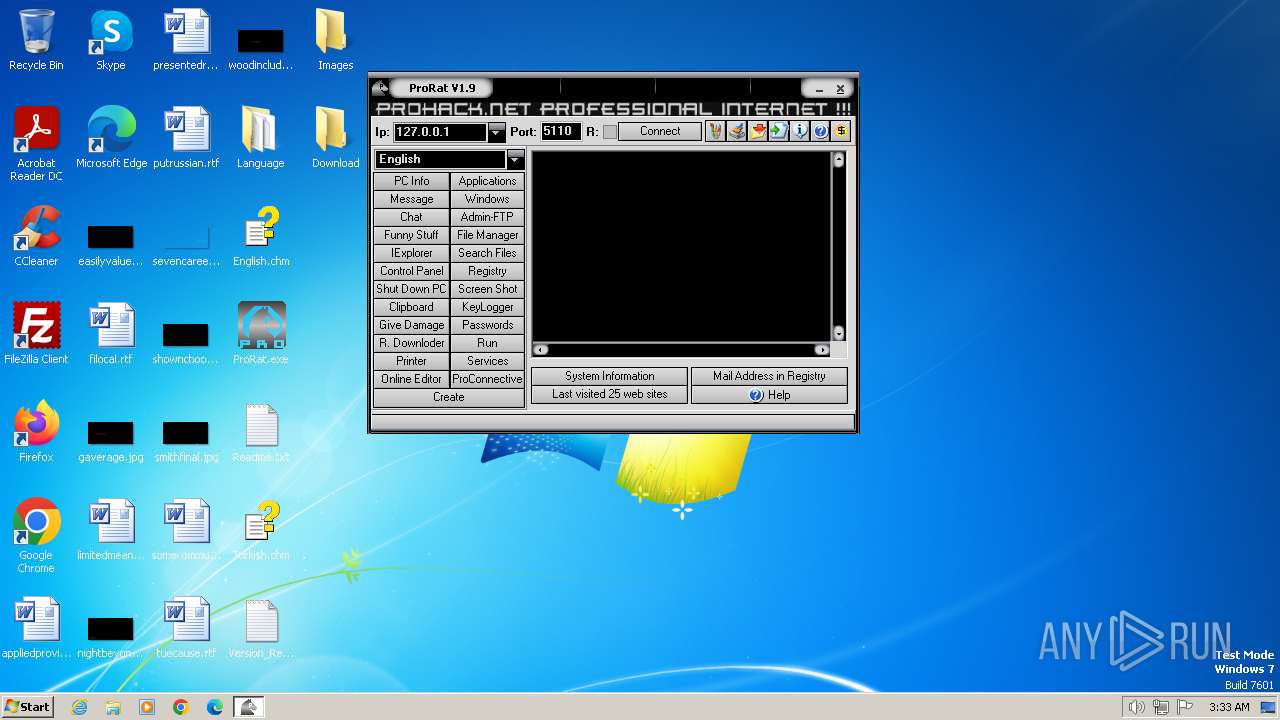1280x720 pixels.
Task: Click the ProRat horse logo in title bar
Action: [x=380, y=88]
